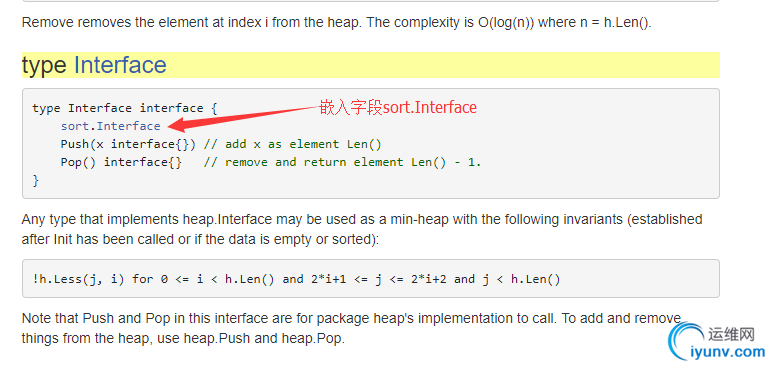Click the 'remove and return element' comment
The height and width of the screenshot is (368, 771).
(x=342, y=162)
